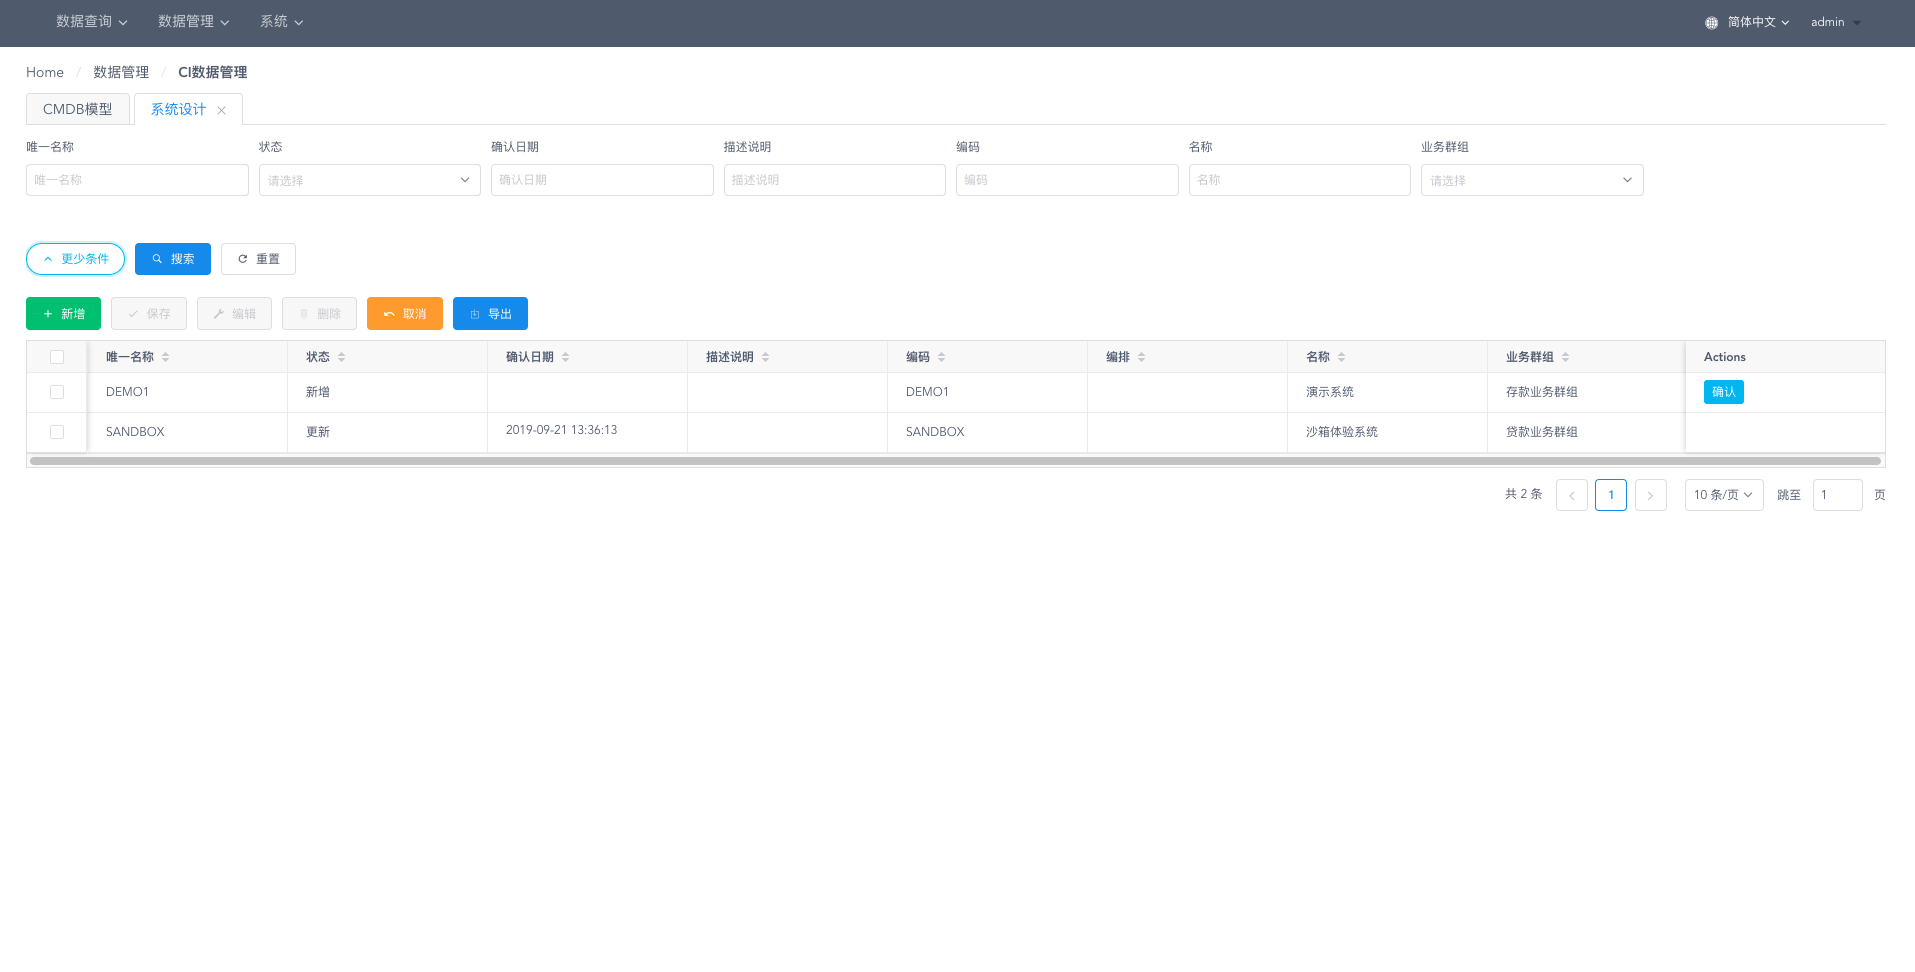The width and height of the screenshot is (1915, 972).
Task: Open the 数据管理 top menu
Action: click(x=194, y=22)
